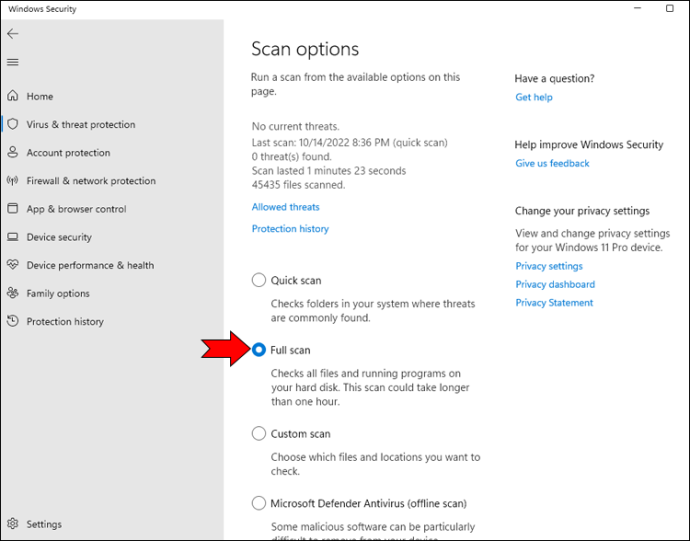Open the Privacy dashboard link
Screen dimensions: 690x541
[555, 284]
